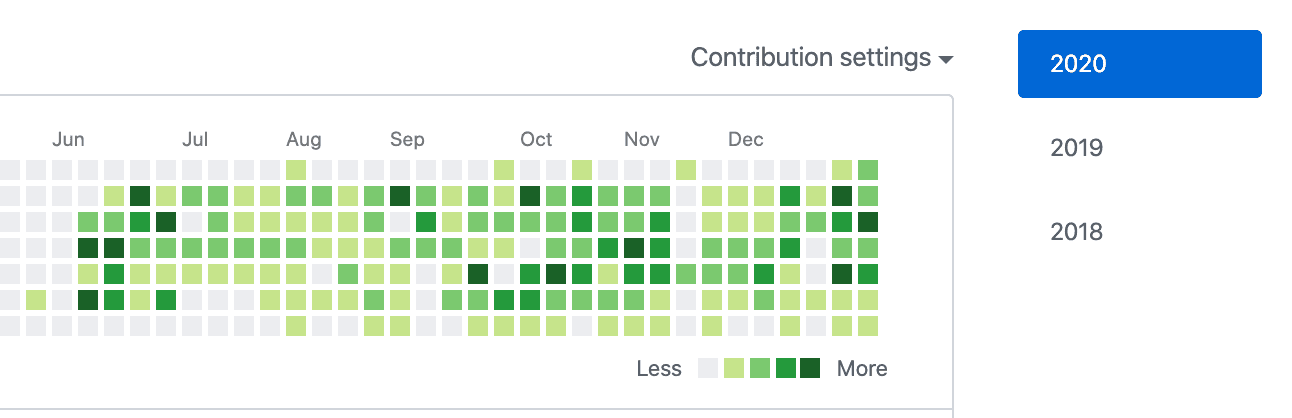Select the highlighted 2020 year button
Screen dimensions: 1292x418
point(1139,64)
